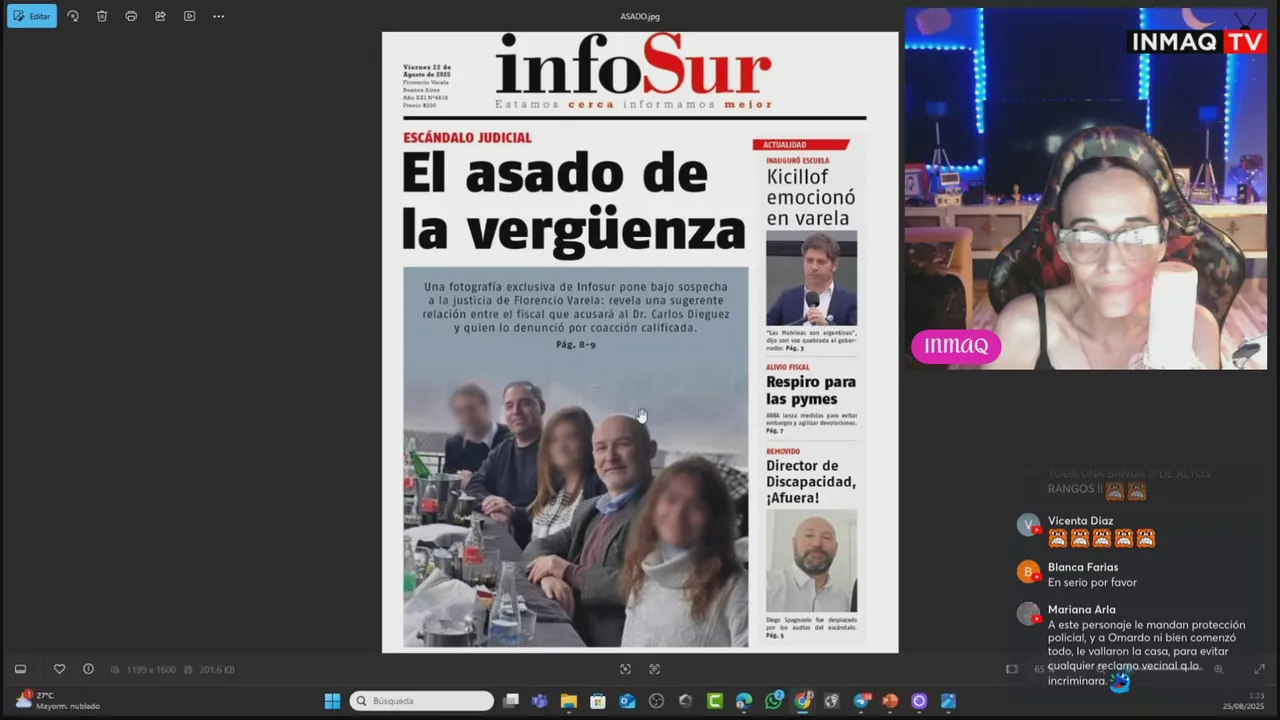Image resolution: width=1280 pixels, height=720 pixels.
Task: Rotate the image with the rotate icon
Action: pos(73,16)
